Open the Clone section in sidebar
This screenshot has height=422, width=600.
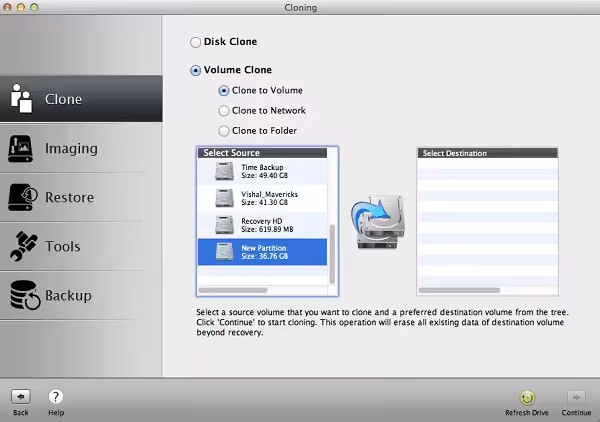click(x=81, y=99)
